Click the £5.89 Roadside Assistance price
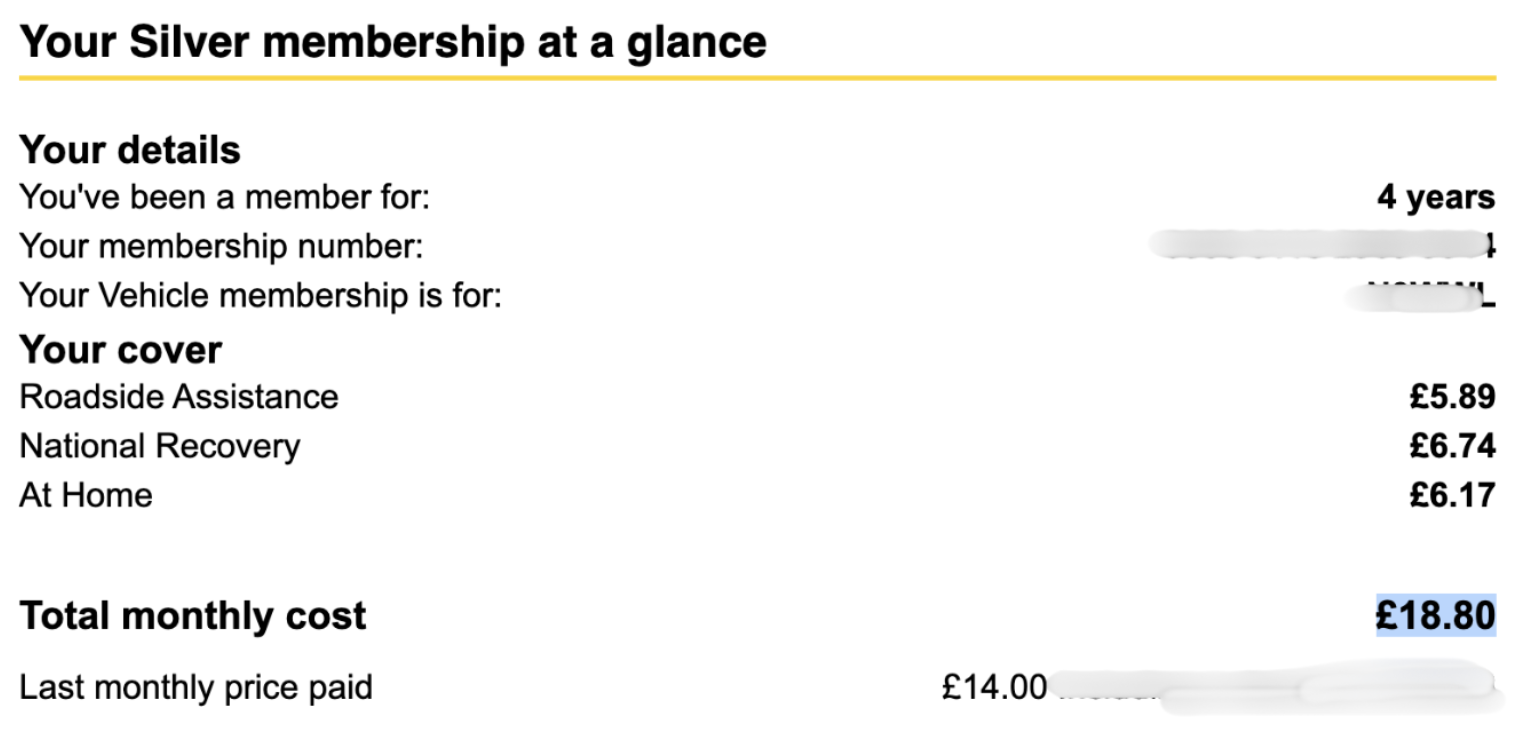The height and width of the screenshot is (744, 1528). pyautogui.click(x=1452, y=397)
